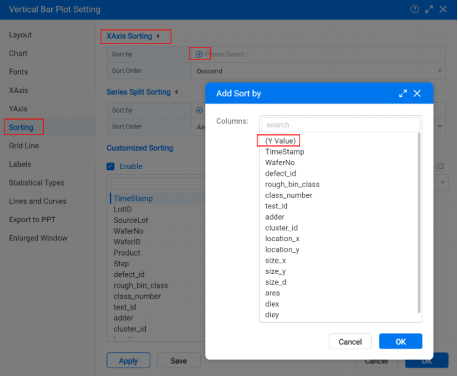Viewport: 458px width, 377px height.
Task: Select defect_id in the Columns list
Action: [281, 173]
